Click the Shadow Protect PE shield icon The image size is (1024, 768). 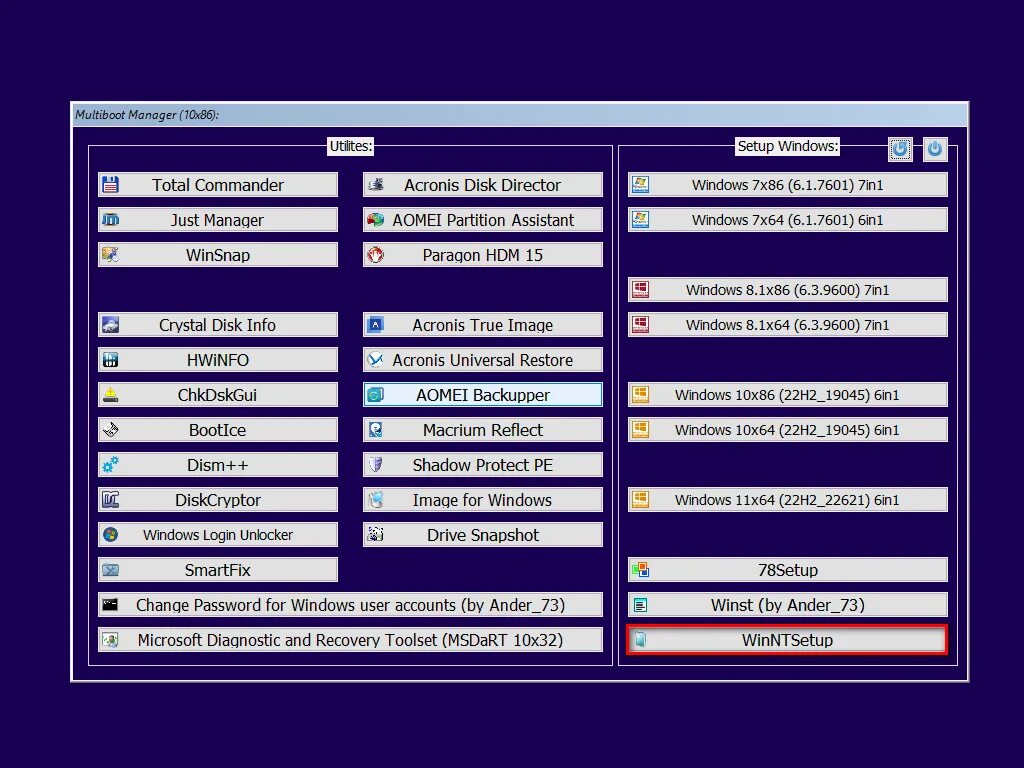(x=375, y=464)
